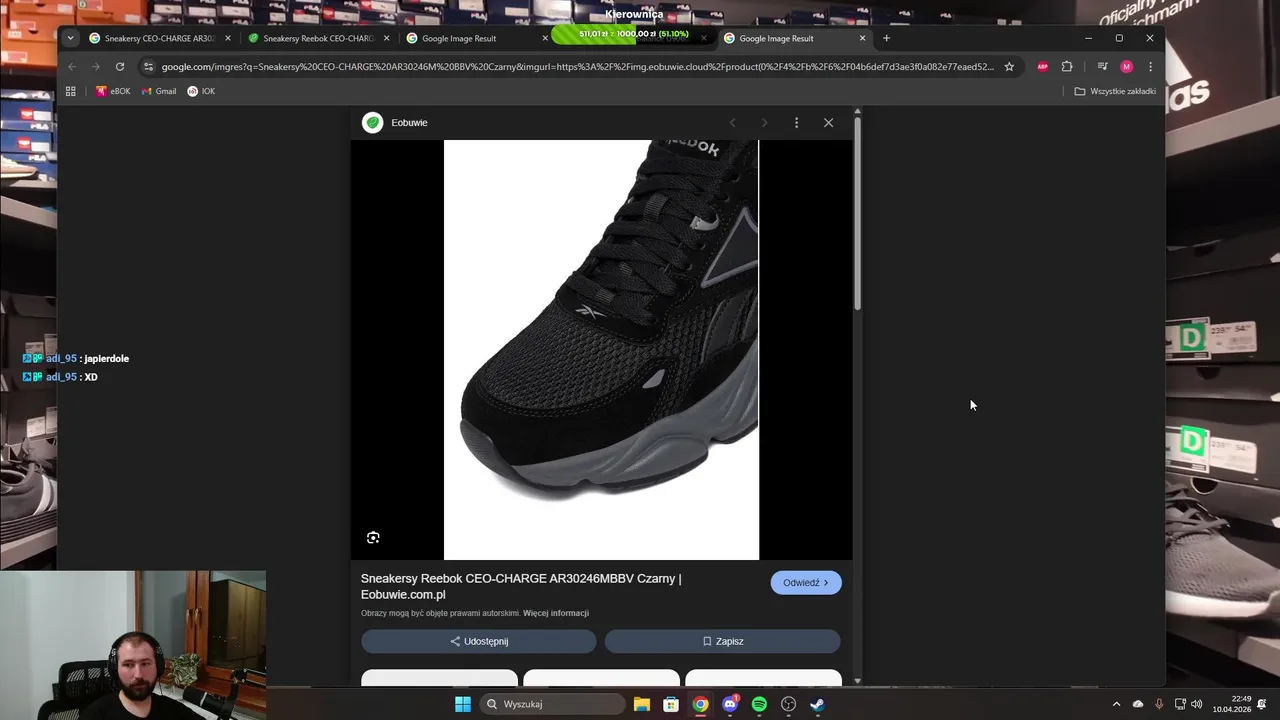Open File Explorer from taskbar
The width and height of the screenshot is (1280, 720).
click(x=641, y=704)
